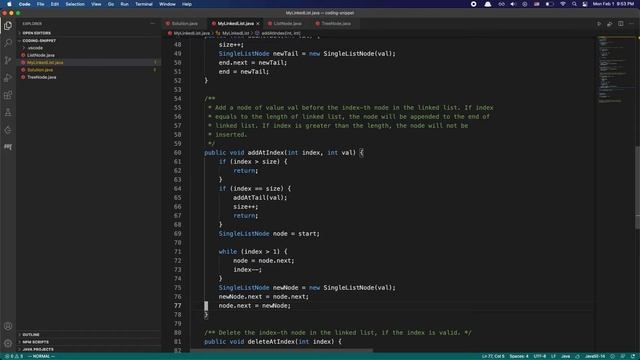Open the Terminal menu
The image size is (640, 360).
coord(144,4)
